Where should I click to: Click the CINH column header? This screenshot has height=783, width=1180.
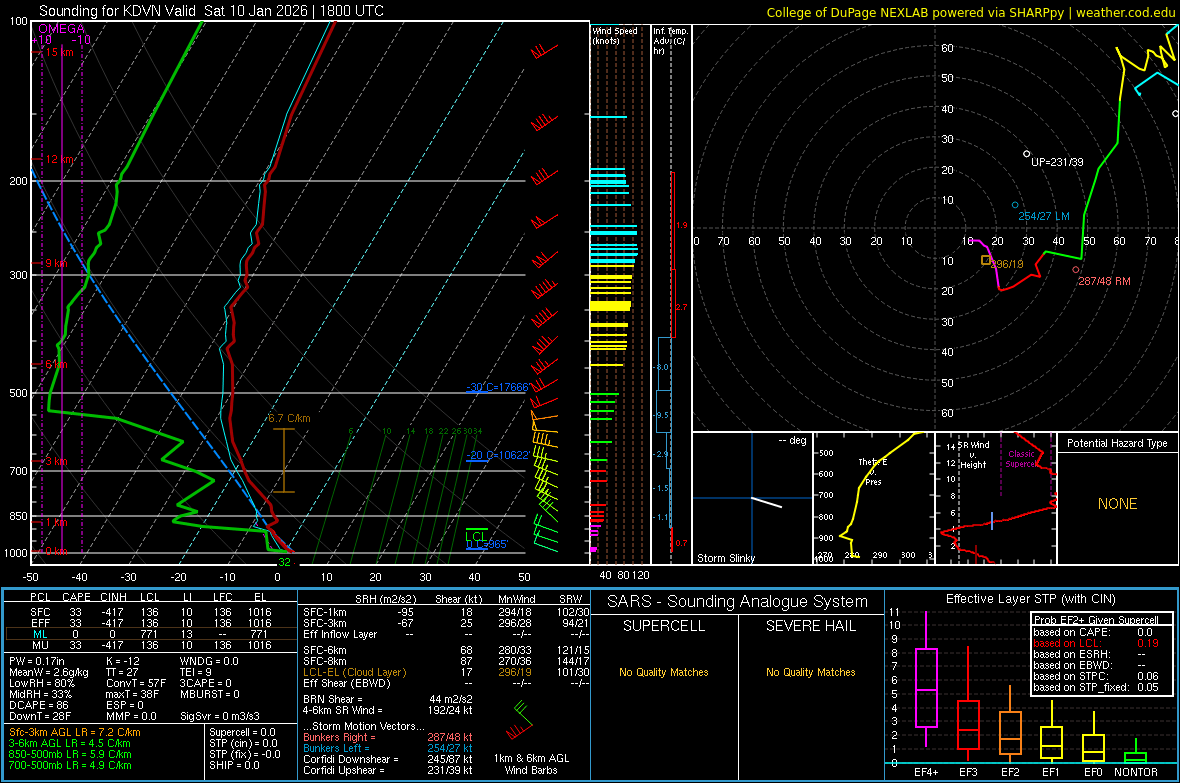coord(113,597)
